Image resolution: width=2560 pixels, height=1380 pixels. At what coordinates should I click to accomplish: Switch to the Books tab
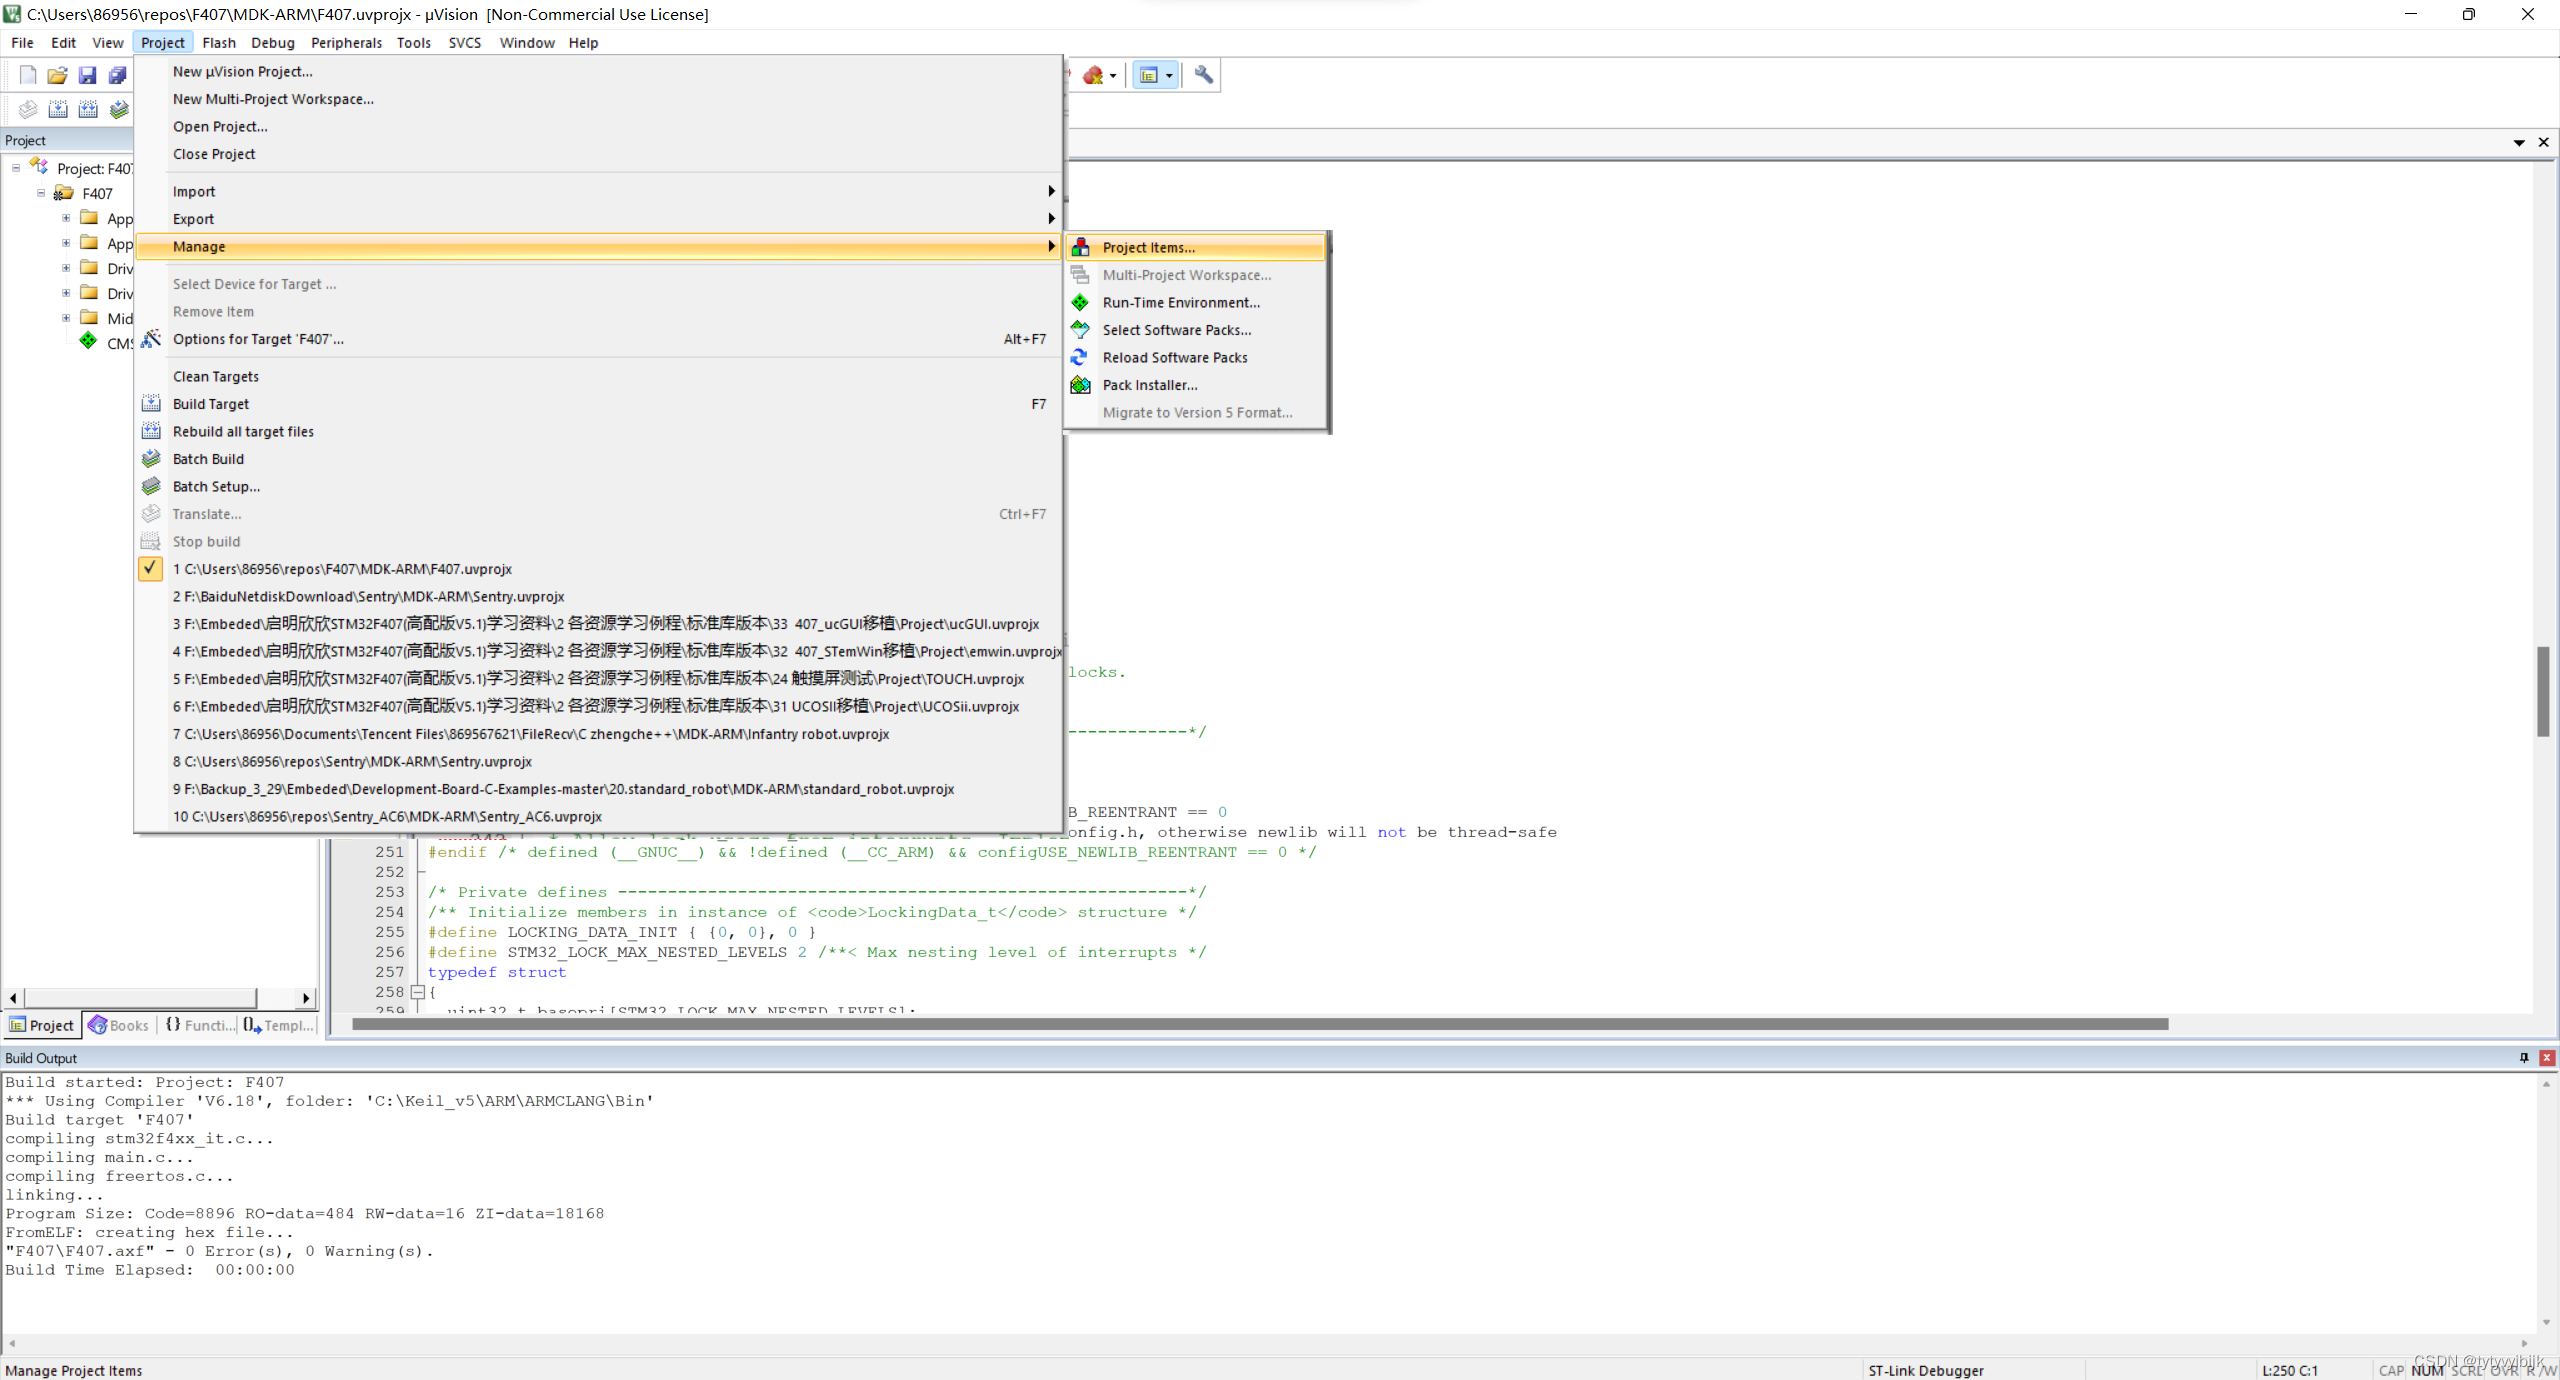(x=119, y=1025)
